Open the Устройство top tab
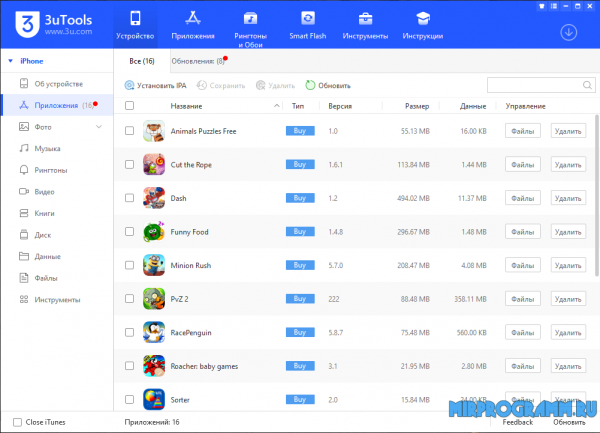The width and height of the screenshot is (600, 433). 135,25
